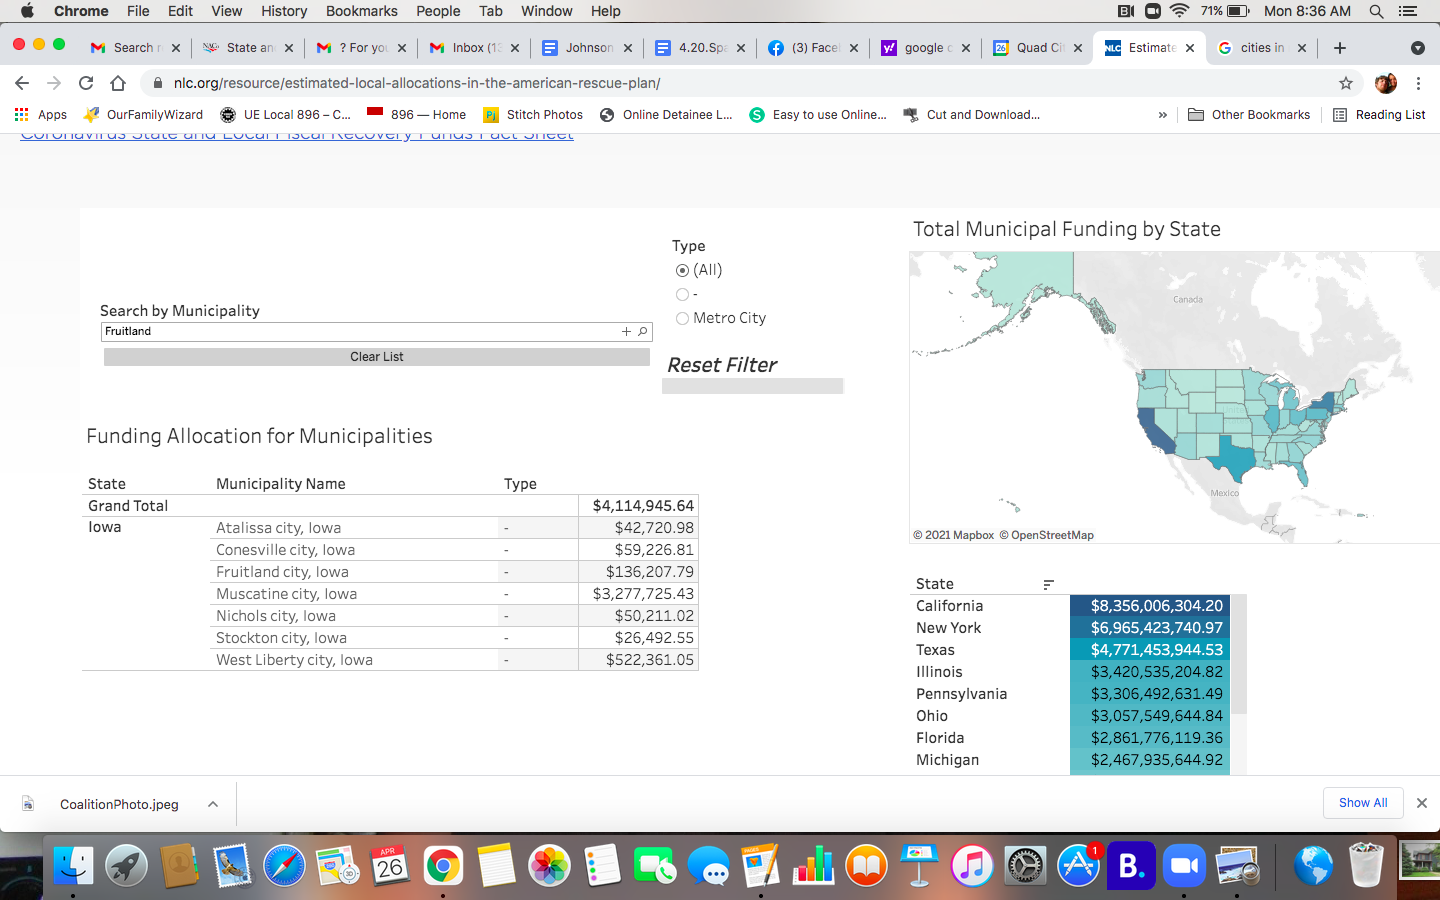Close the downloads bar
The image size is (1440, 900).
[1421, 803]
